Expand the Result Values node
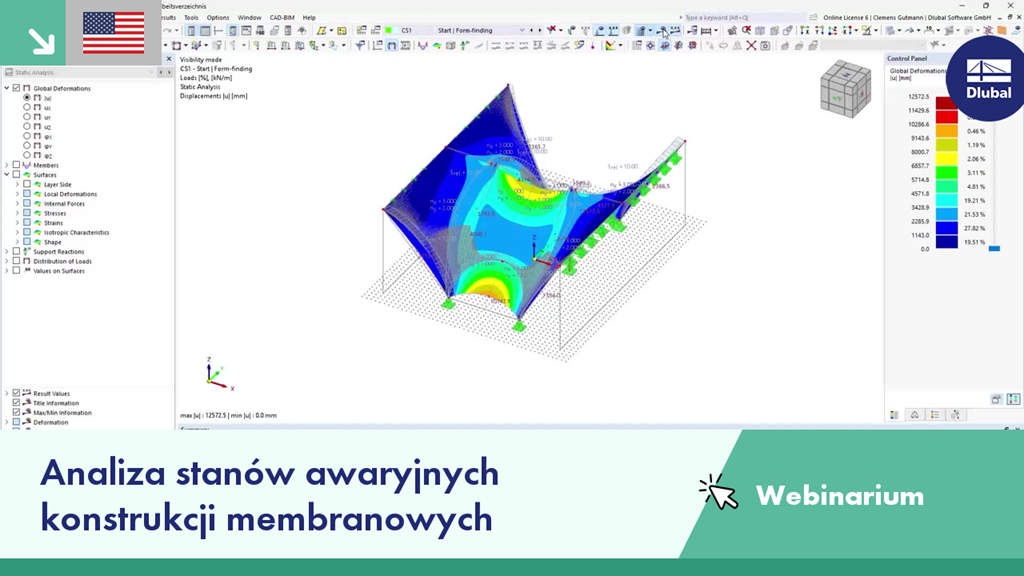The width and height of the screenshot is (1024, 576). tap(7, 393)
